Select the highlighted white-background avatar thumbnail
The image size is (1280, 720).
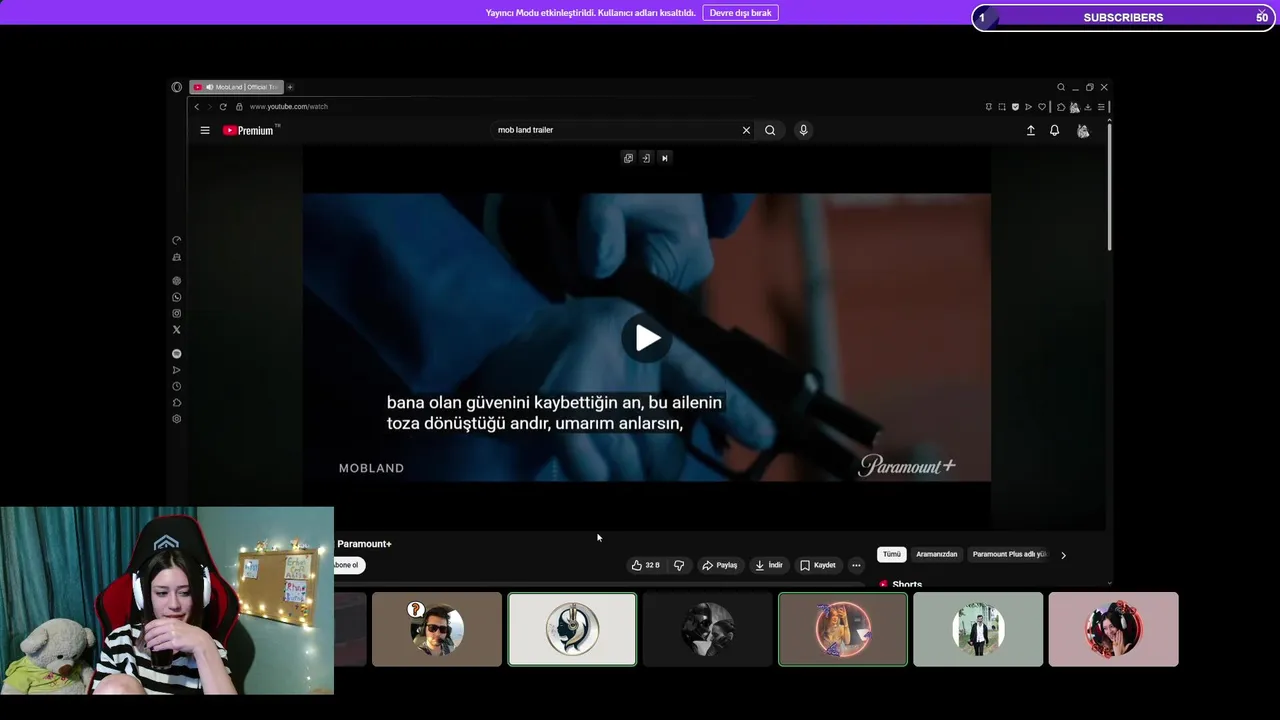(572, 629)
